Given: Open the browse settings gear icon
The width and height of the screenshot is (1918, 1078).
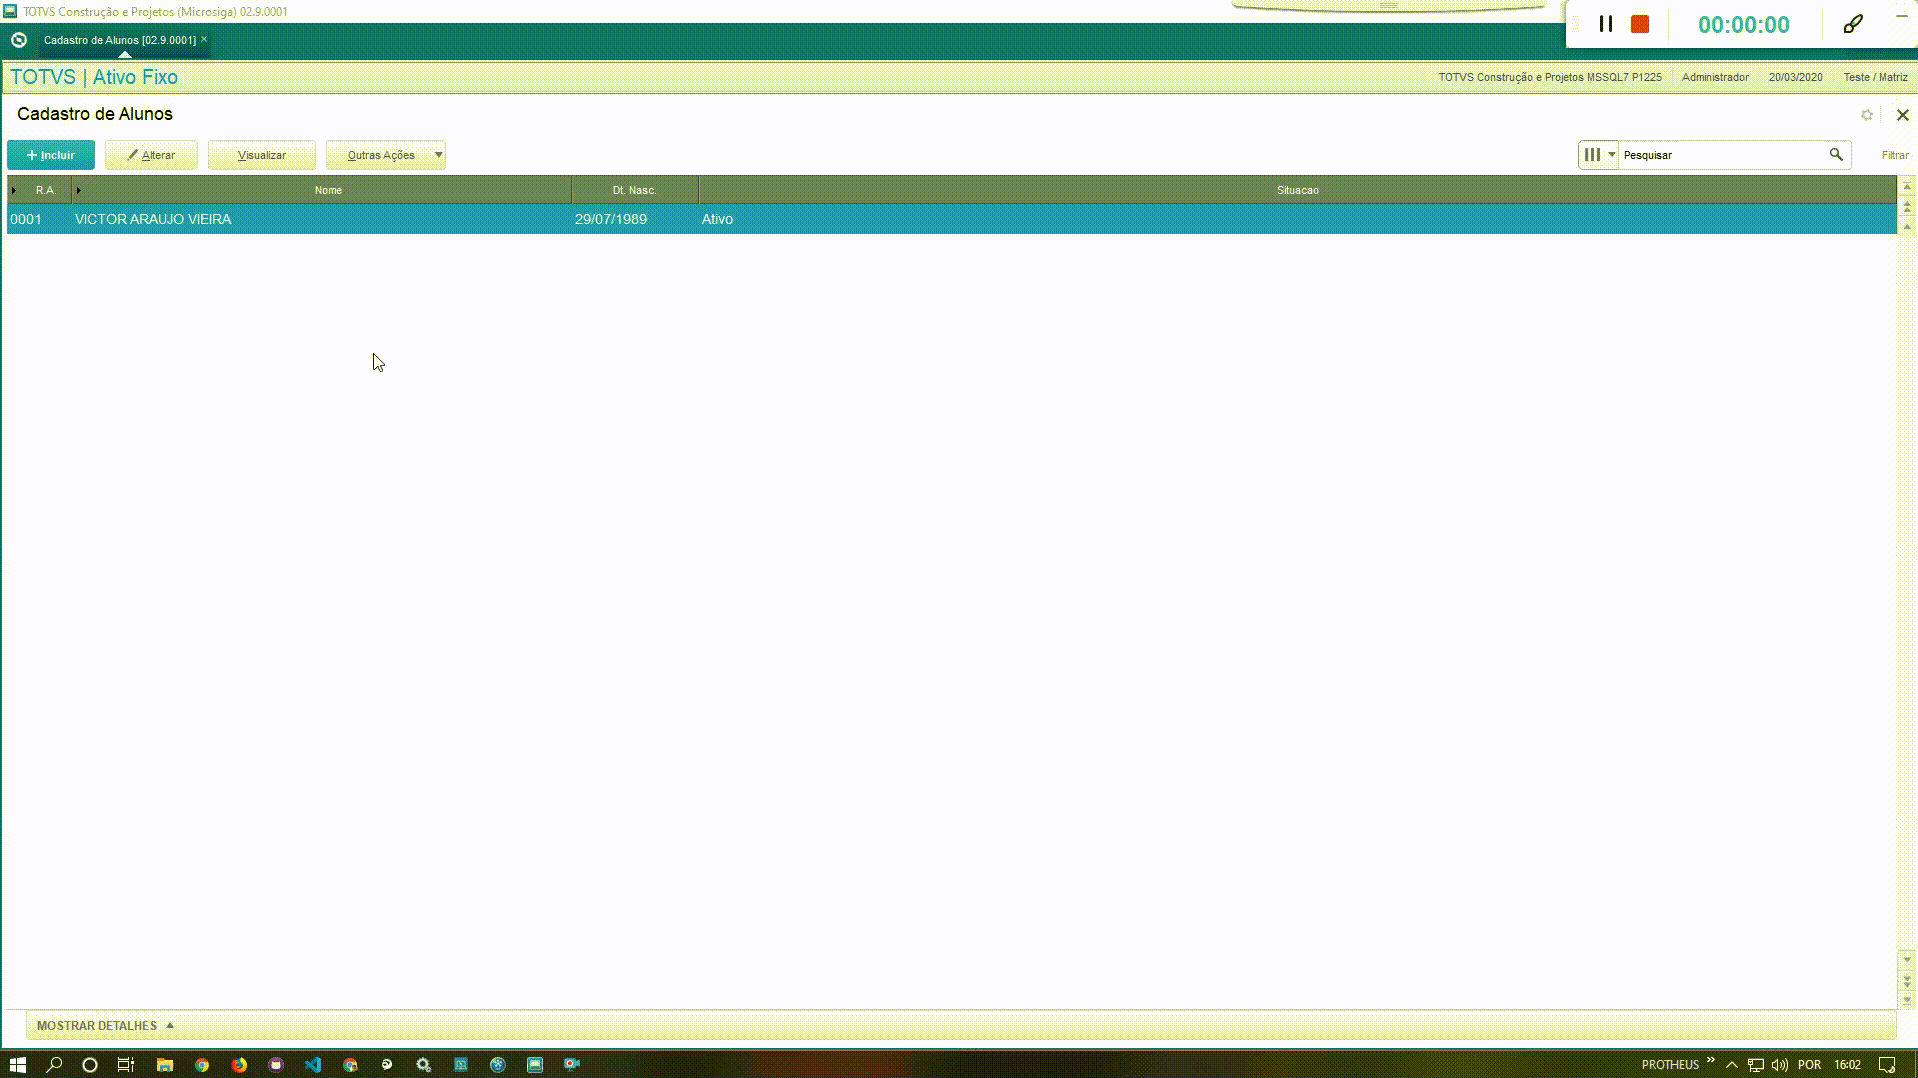Looking at the screenshot, I should [x=1867, y=115].
